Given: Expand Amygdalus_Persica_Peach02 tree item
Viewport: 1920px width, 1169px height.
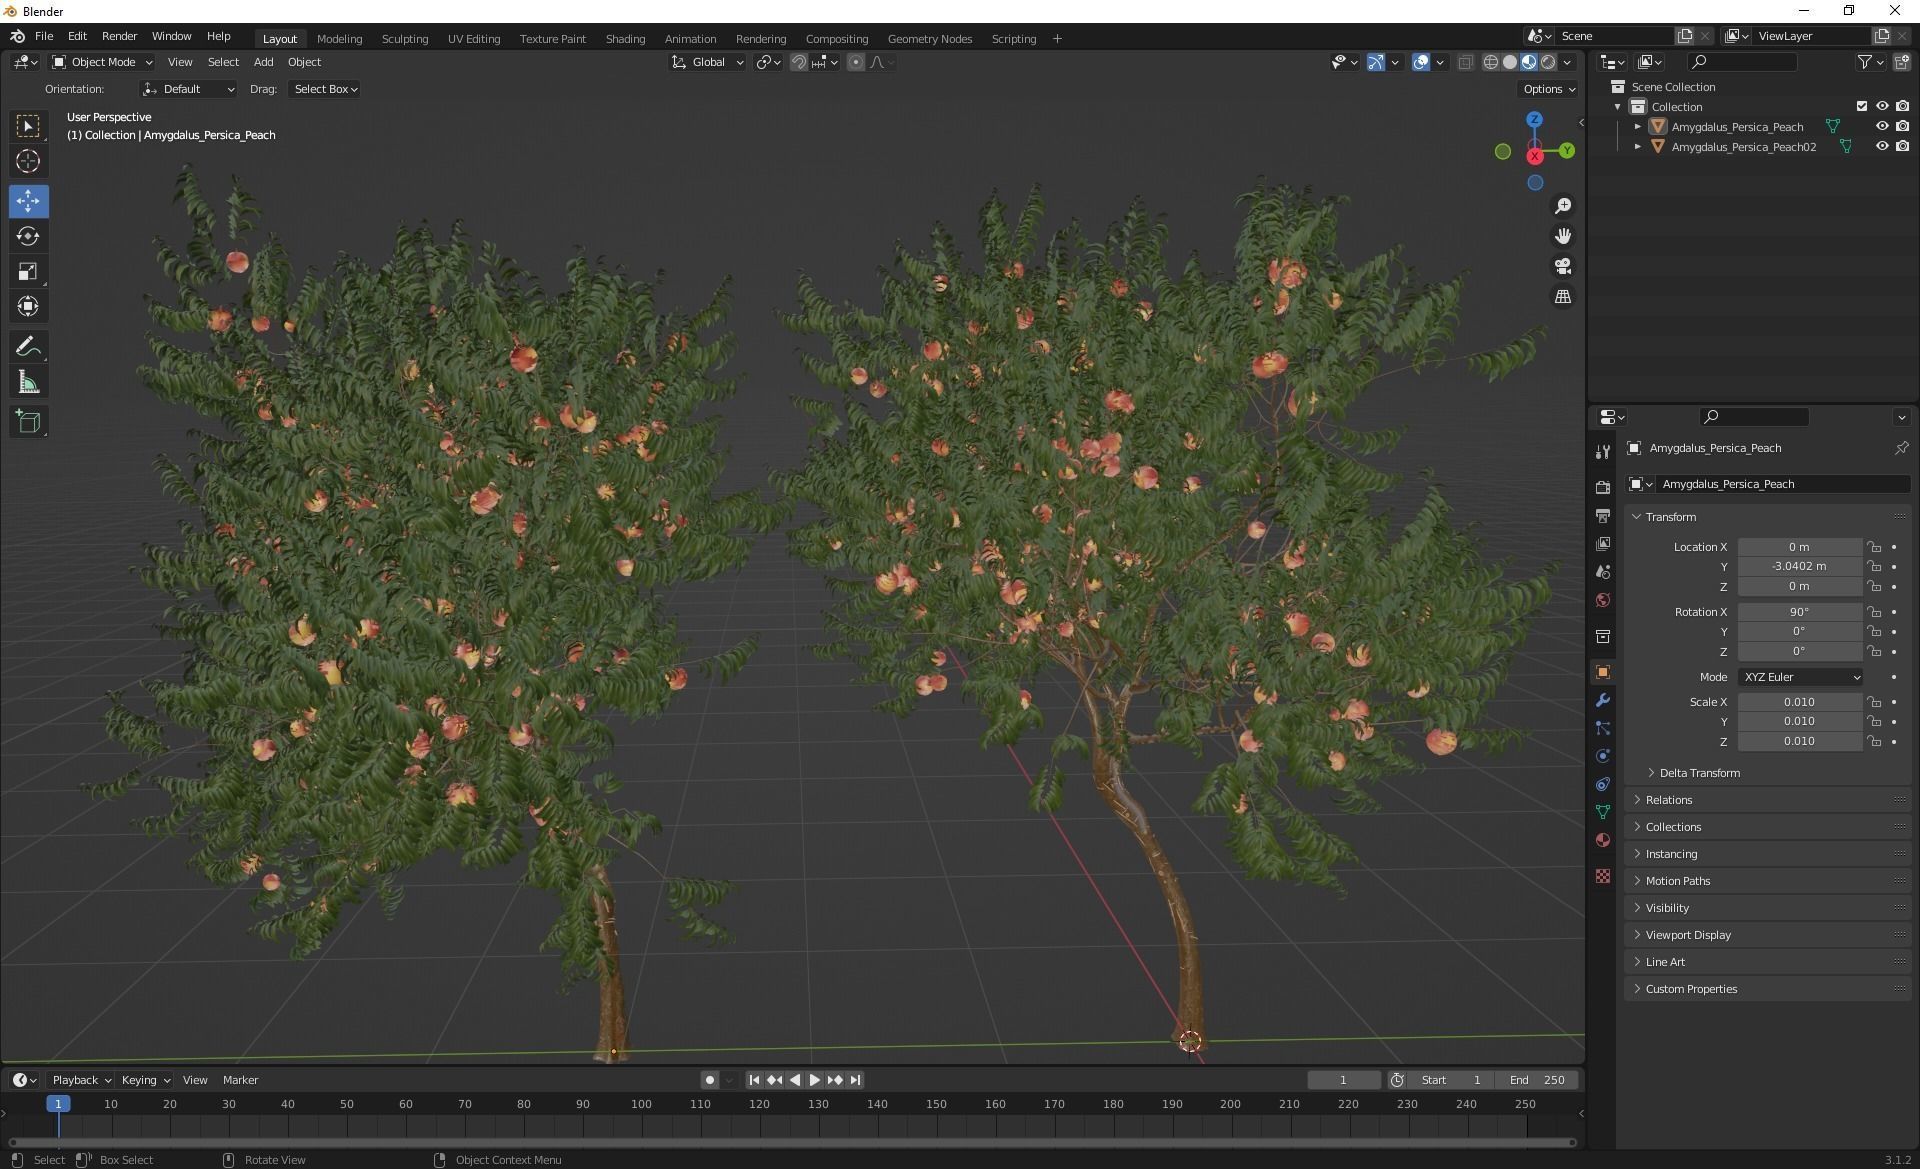Looking at the screenshot, I should pyautogui.click(x=1637, y=146).
